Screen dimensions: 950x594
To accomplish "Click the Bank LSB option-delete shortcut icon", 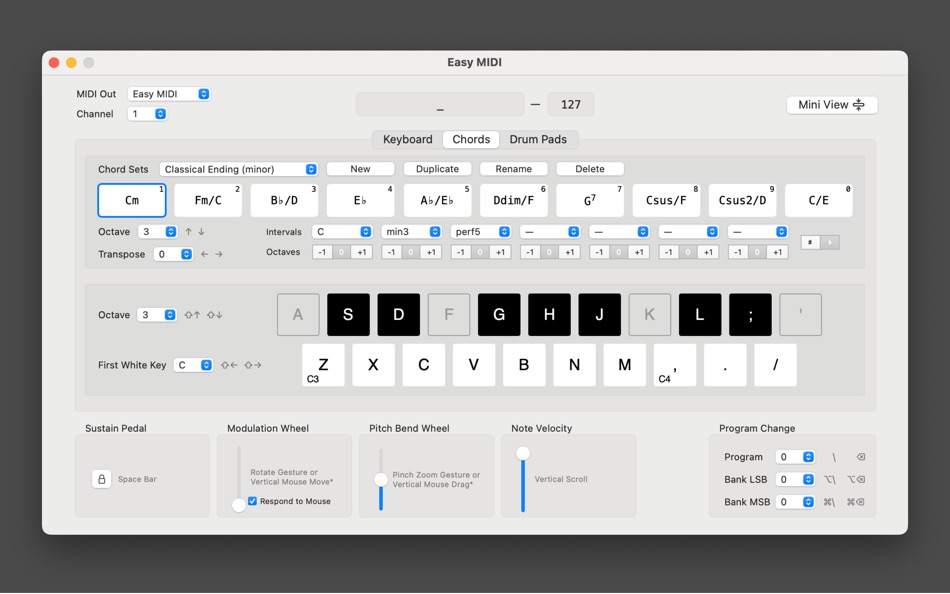I will [x=855, y=479].
